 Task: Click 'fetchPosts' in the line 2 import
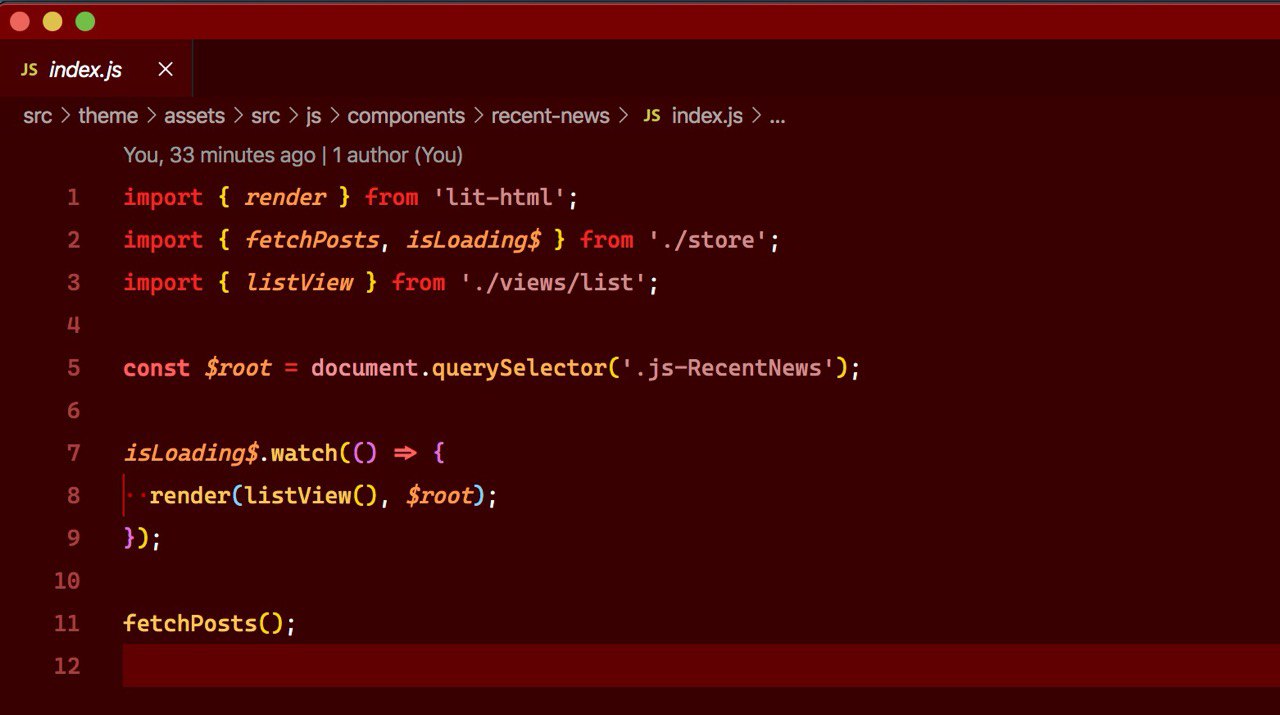pyautogui.click(x=312, y=240)
